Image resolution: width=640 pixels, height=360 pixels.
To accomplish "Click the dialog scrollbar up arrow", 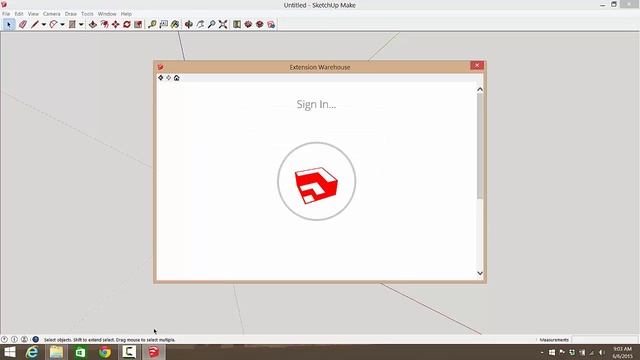I will click(480, 89).
